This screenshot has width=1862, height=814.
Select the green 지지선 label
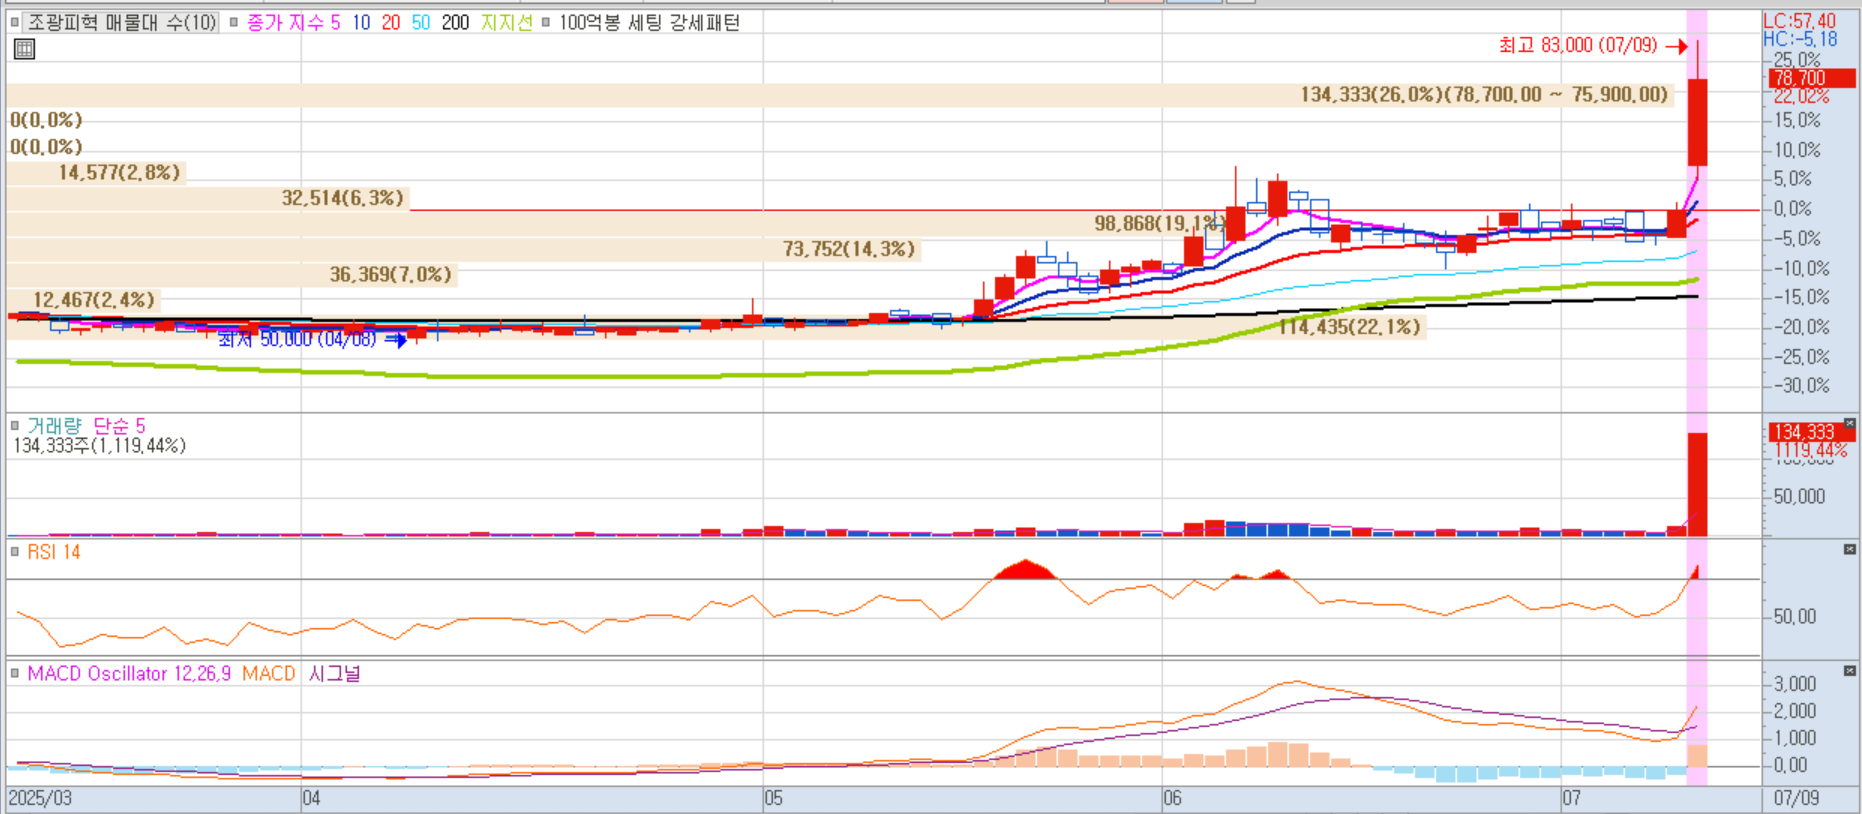[506, 22]
